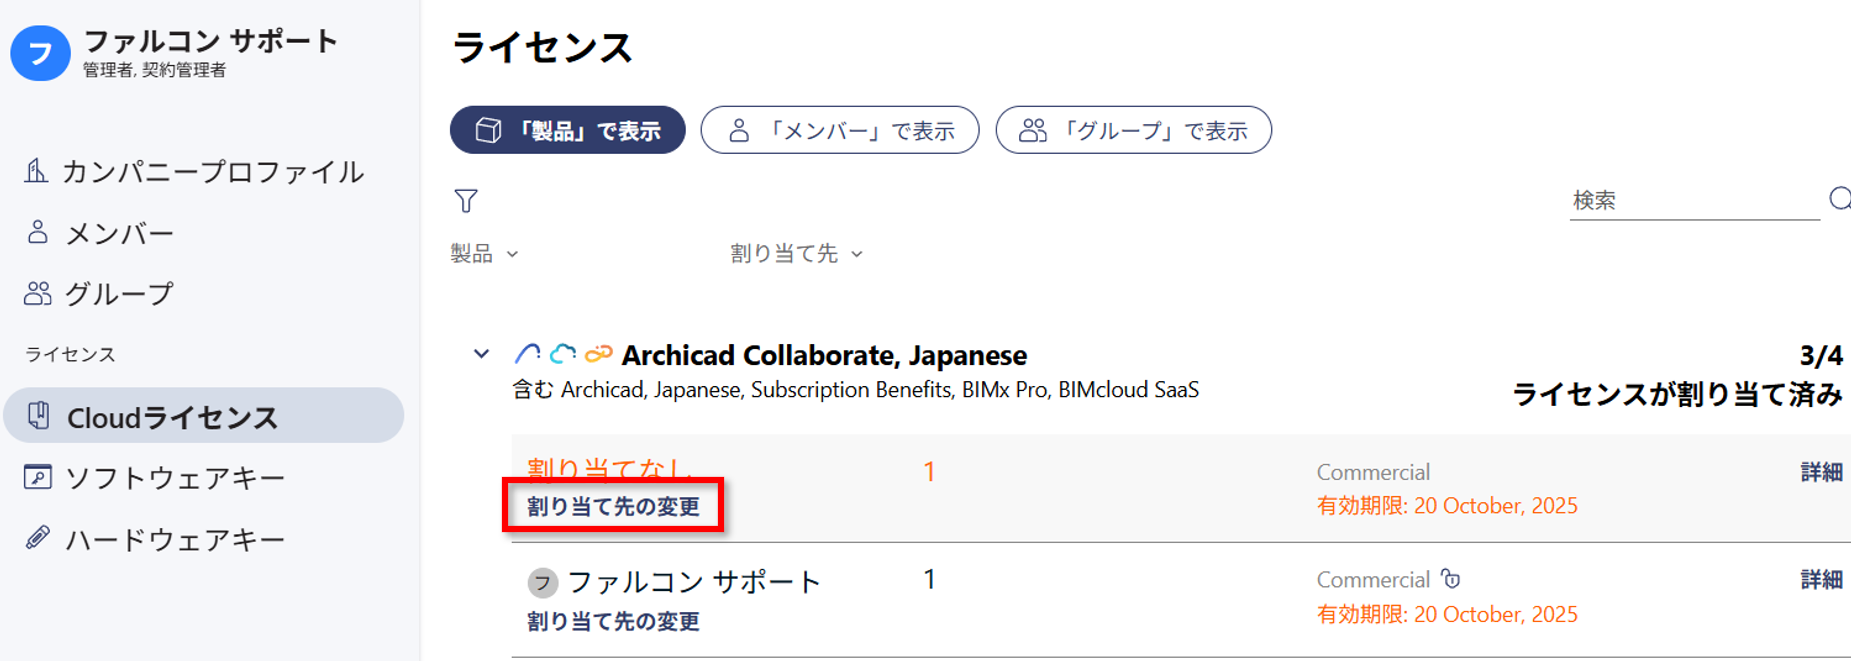Click into the 検索 search field
Viewport: 1851px width, 661px height.
click(x=1694, y=200)
